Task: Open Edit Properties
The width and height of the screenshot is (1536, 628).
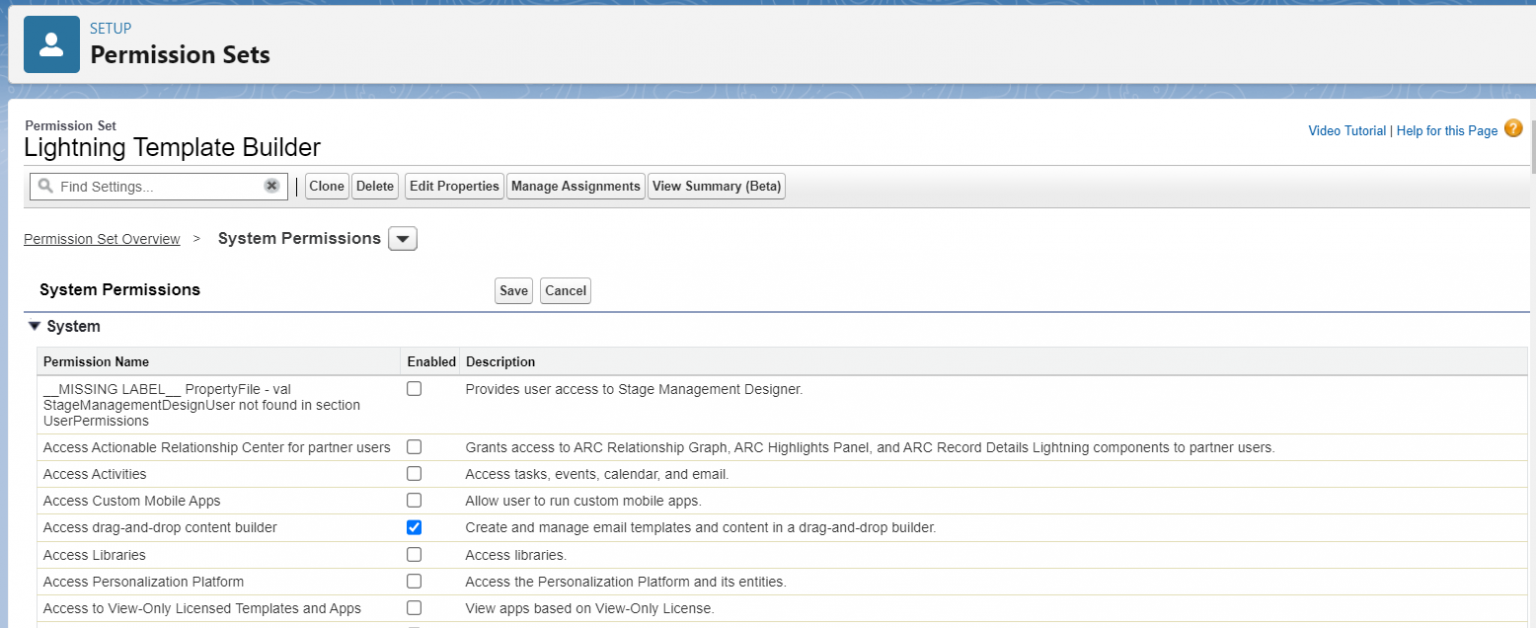Action: tap(453, 186)
